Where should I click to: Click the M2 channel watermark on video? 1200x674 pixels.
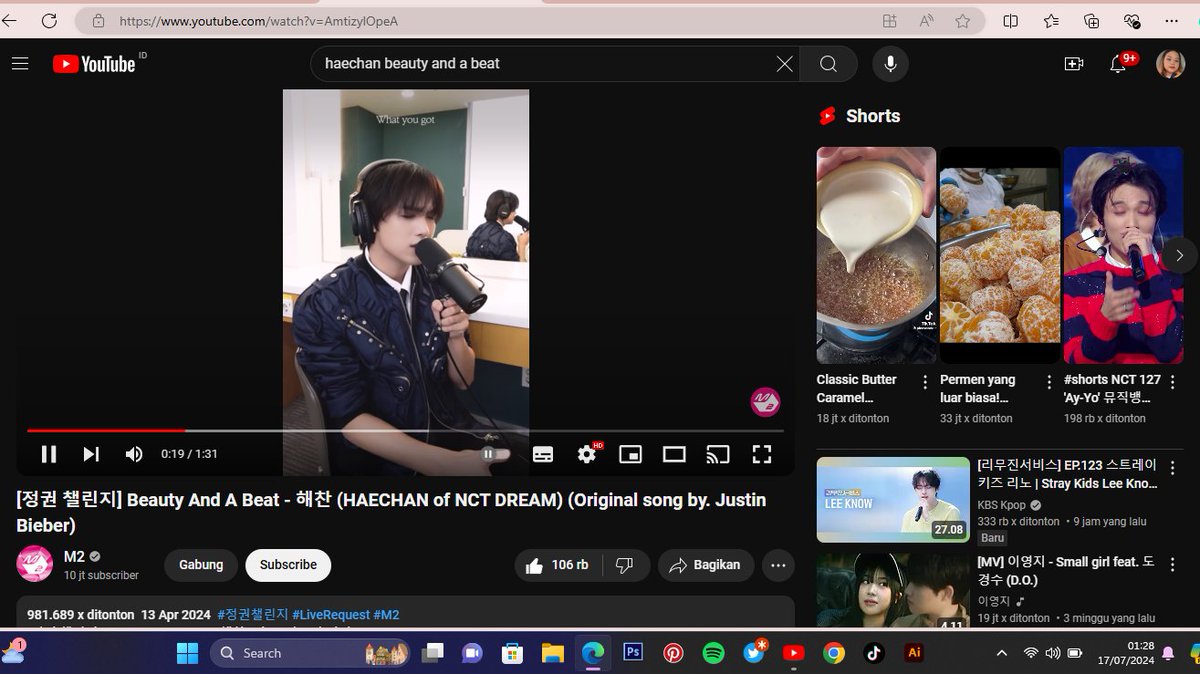[765, 402]
